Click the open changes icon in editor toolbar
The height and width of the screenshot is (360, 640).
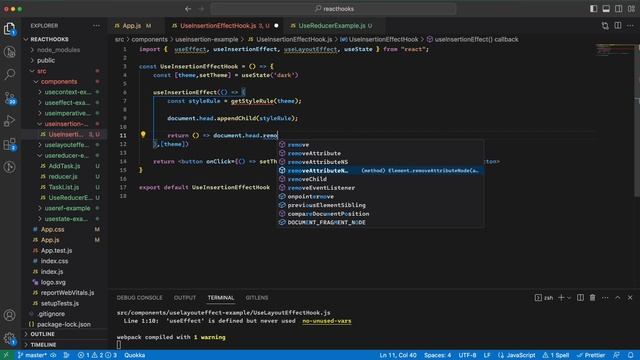pyautogui.click(x=605, y=26)
